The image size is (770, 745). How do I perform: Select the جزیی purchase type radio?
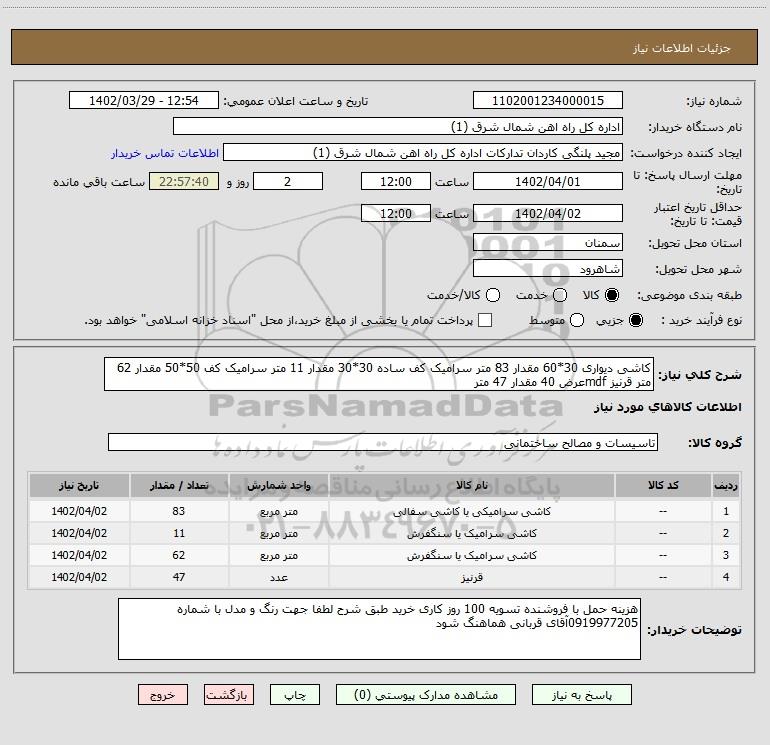637,320
